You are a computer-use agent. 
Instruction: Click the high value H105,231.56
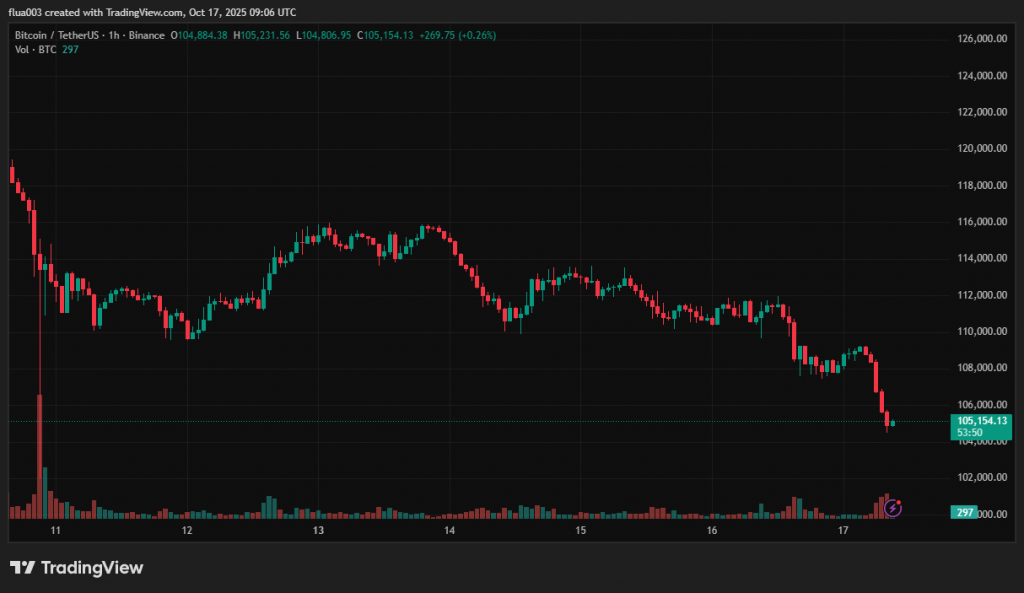[x=263, y=35]
